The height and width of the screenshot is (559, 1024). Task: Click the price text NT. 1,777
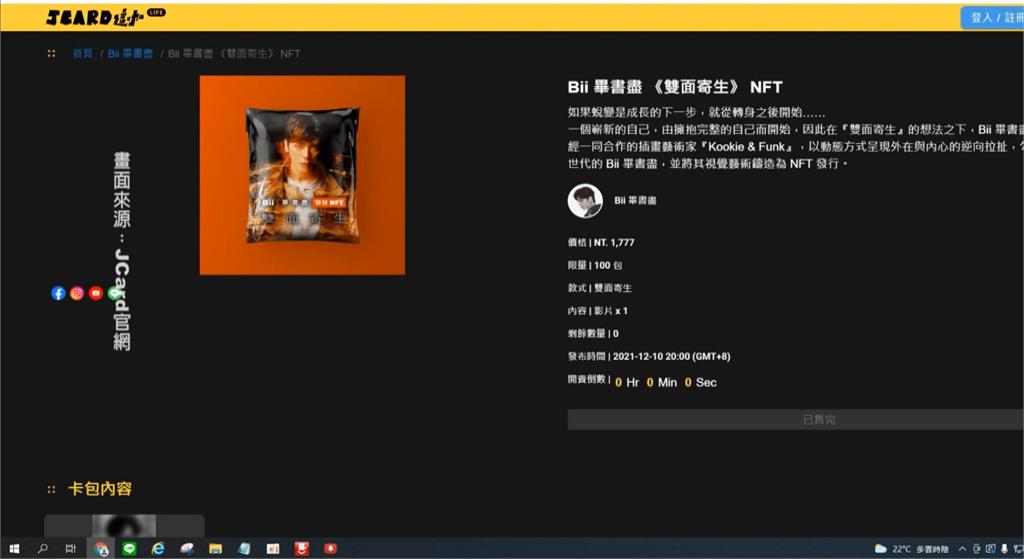coord(614,242)
